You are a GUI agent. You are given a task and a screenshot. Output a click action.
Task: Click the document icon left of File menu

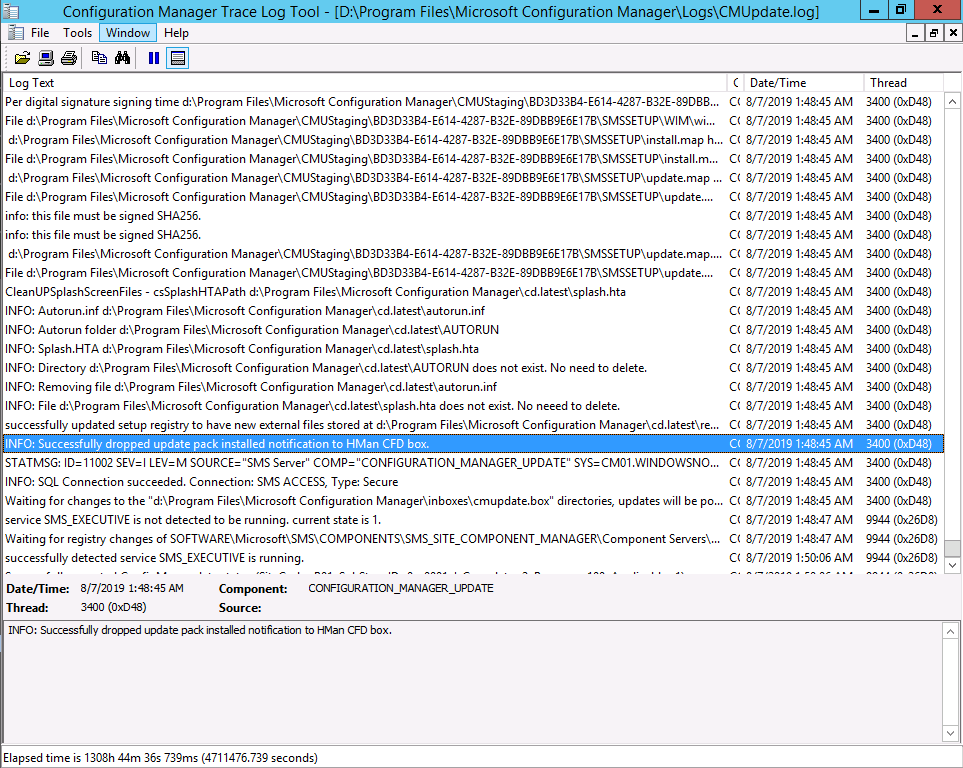pos(16,33)
